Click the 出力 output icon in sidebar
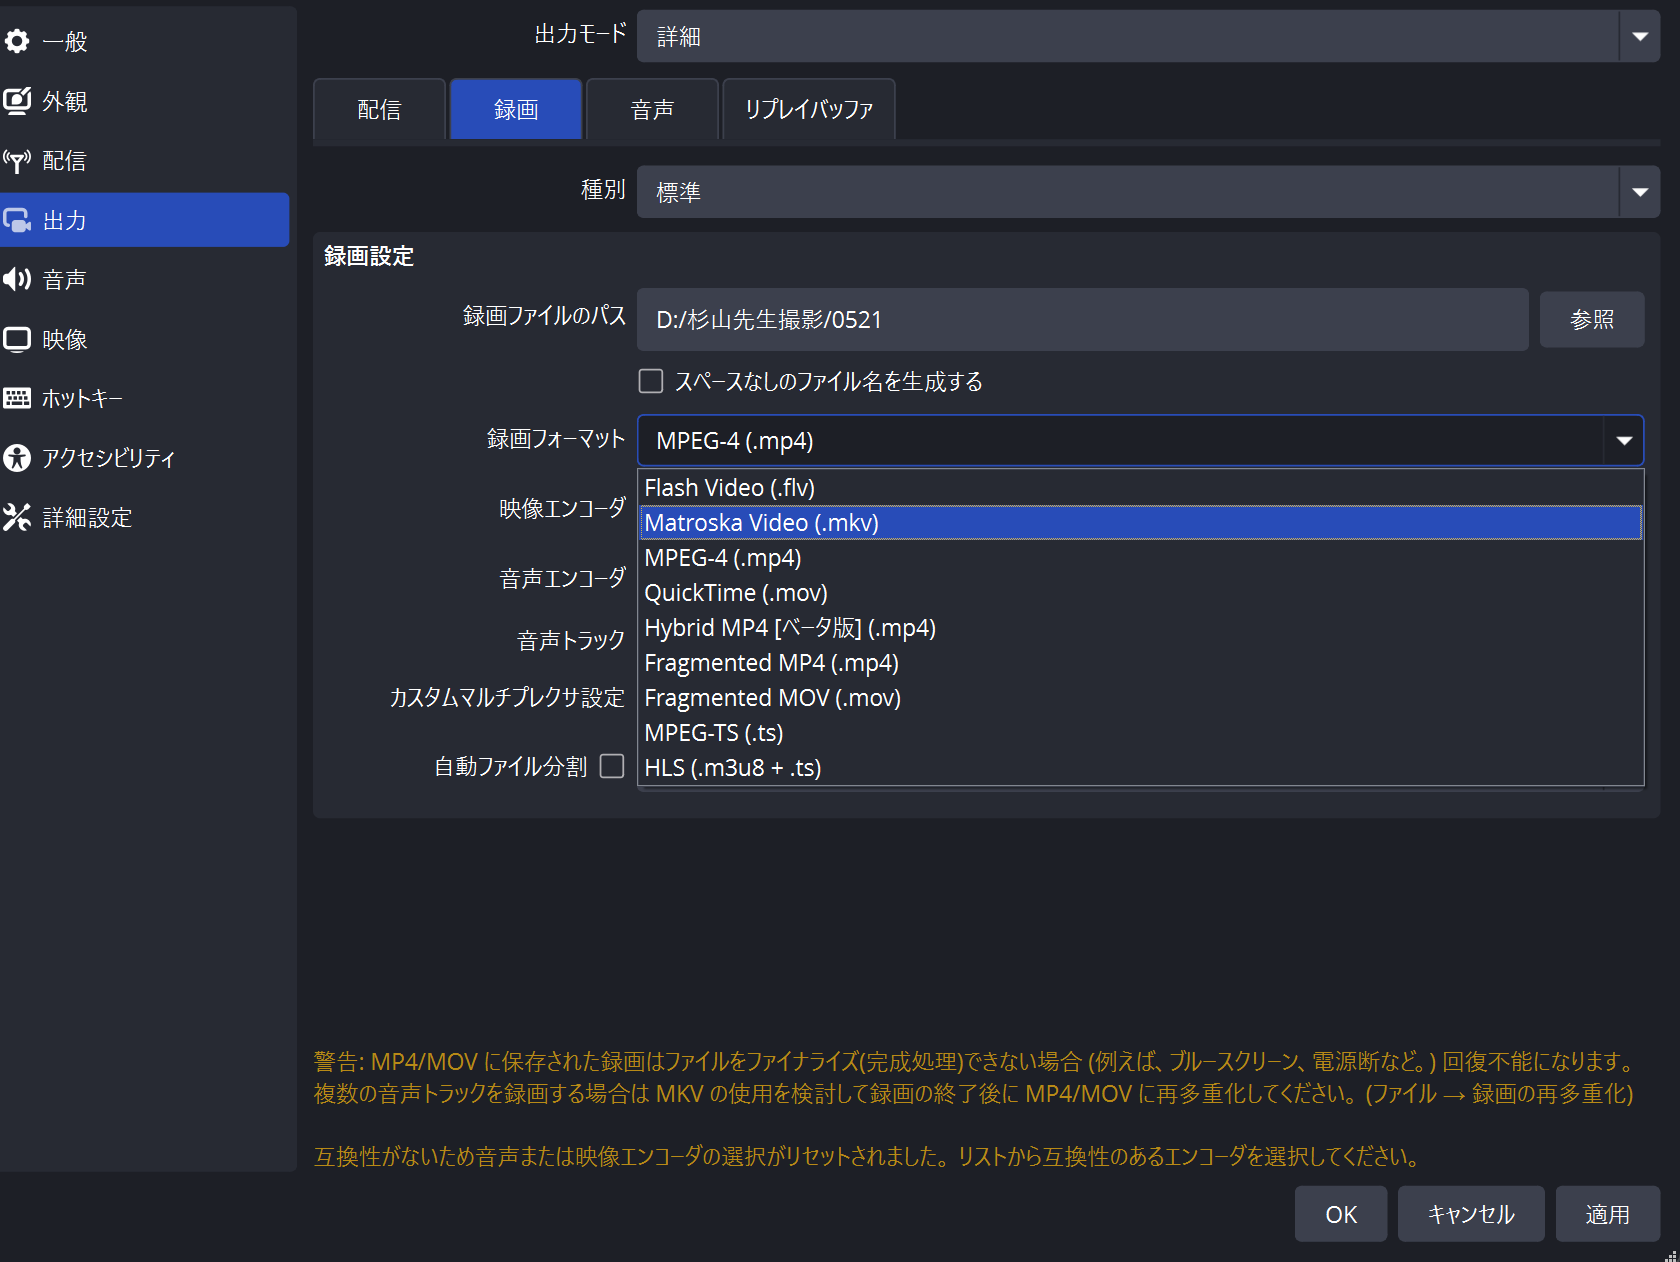 point(17,220)
